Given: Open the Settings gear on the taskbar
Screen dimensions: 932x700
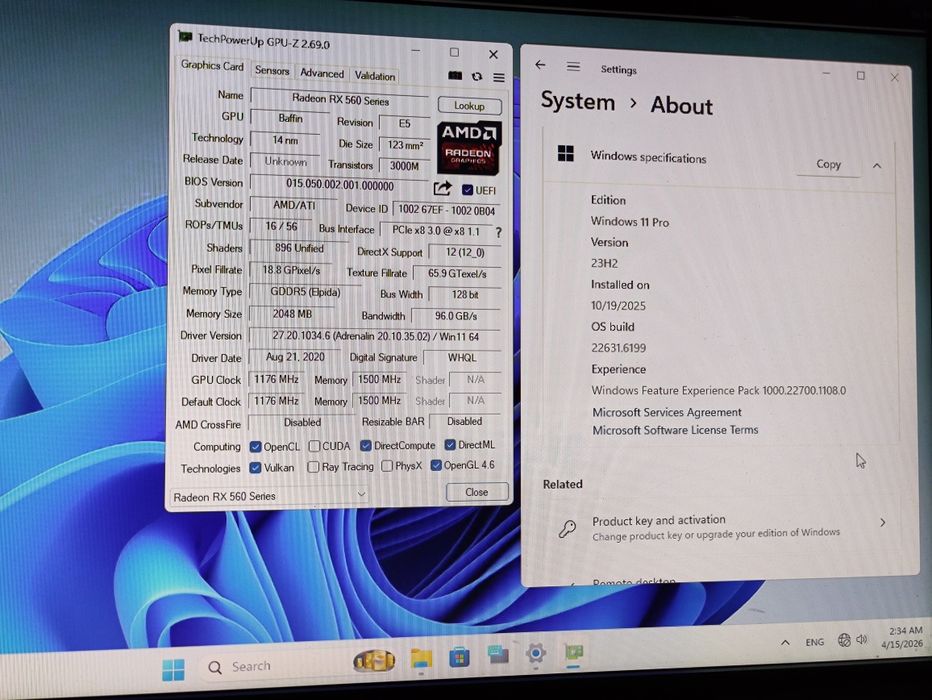Looking at the screenshot, I should (536, 654).
